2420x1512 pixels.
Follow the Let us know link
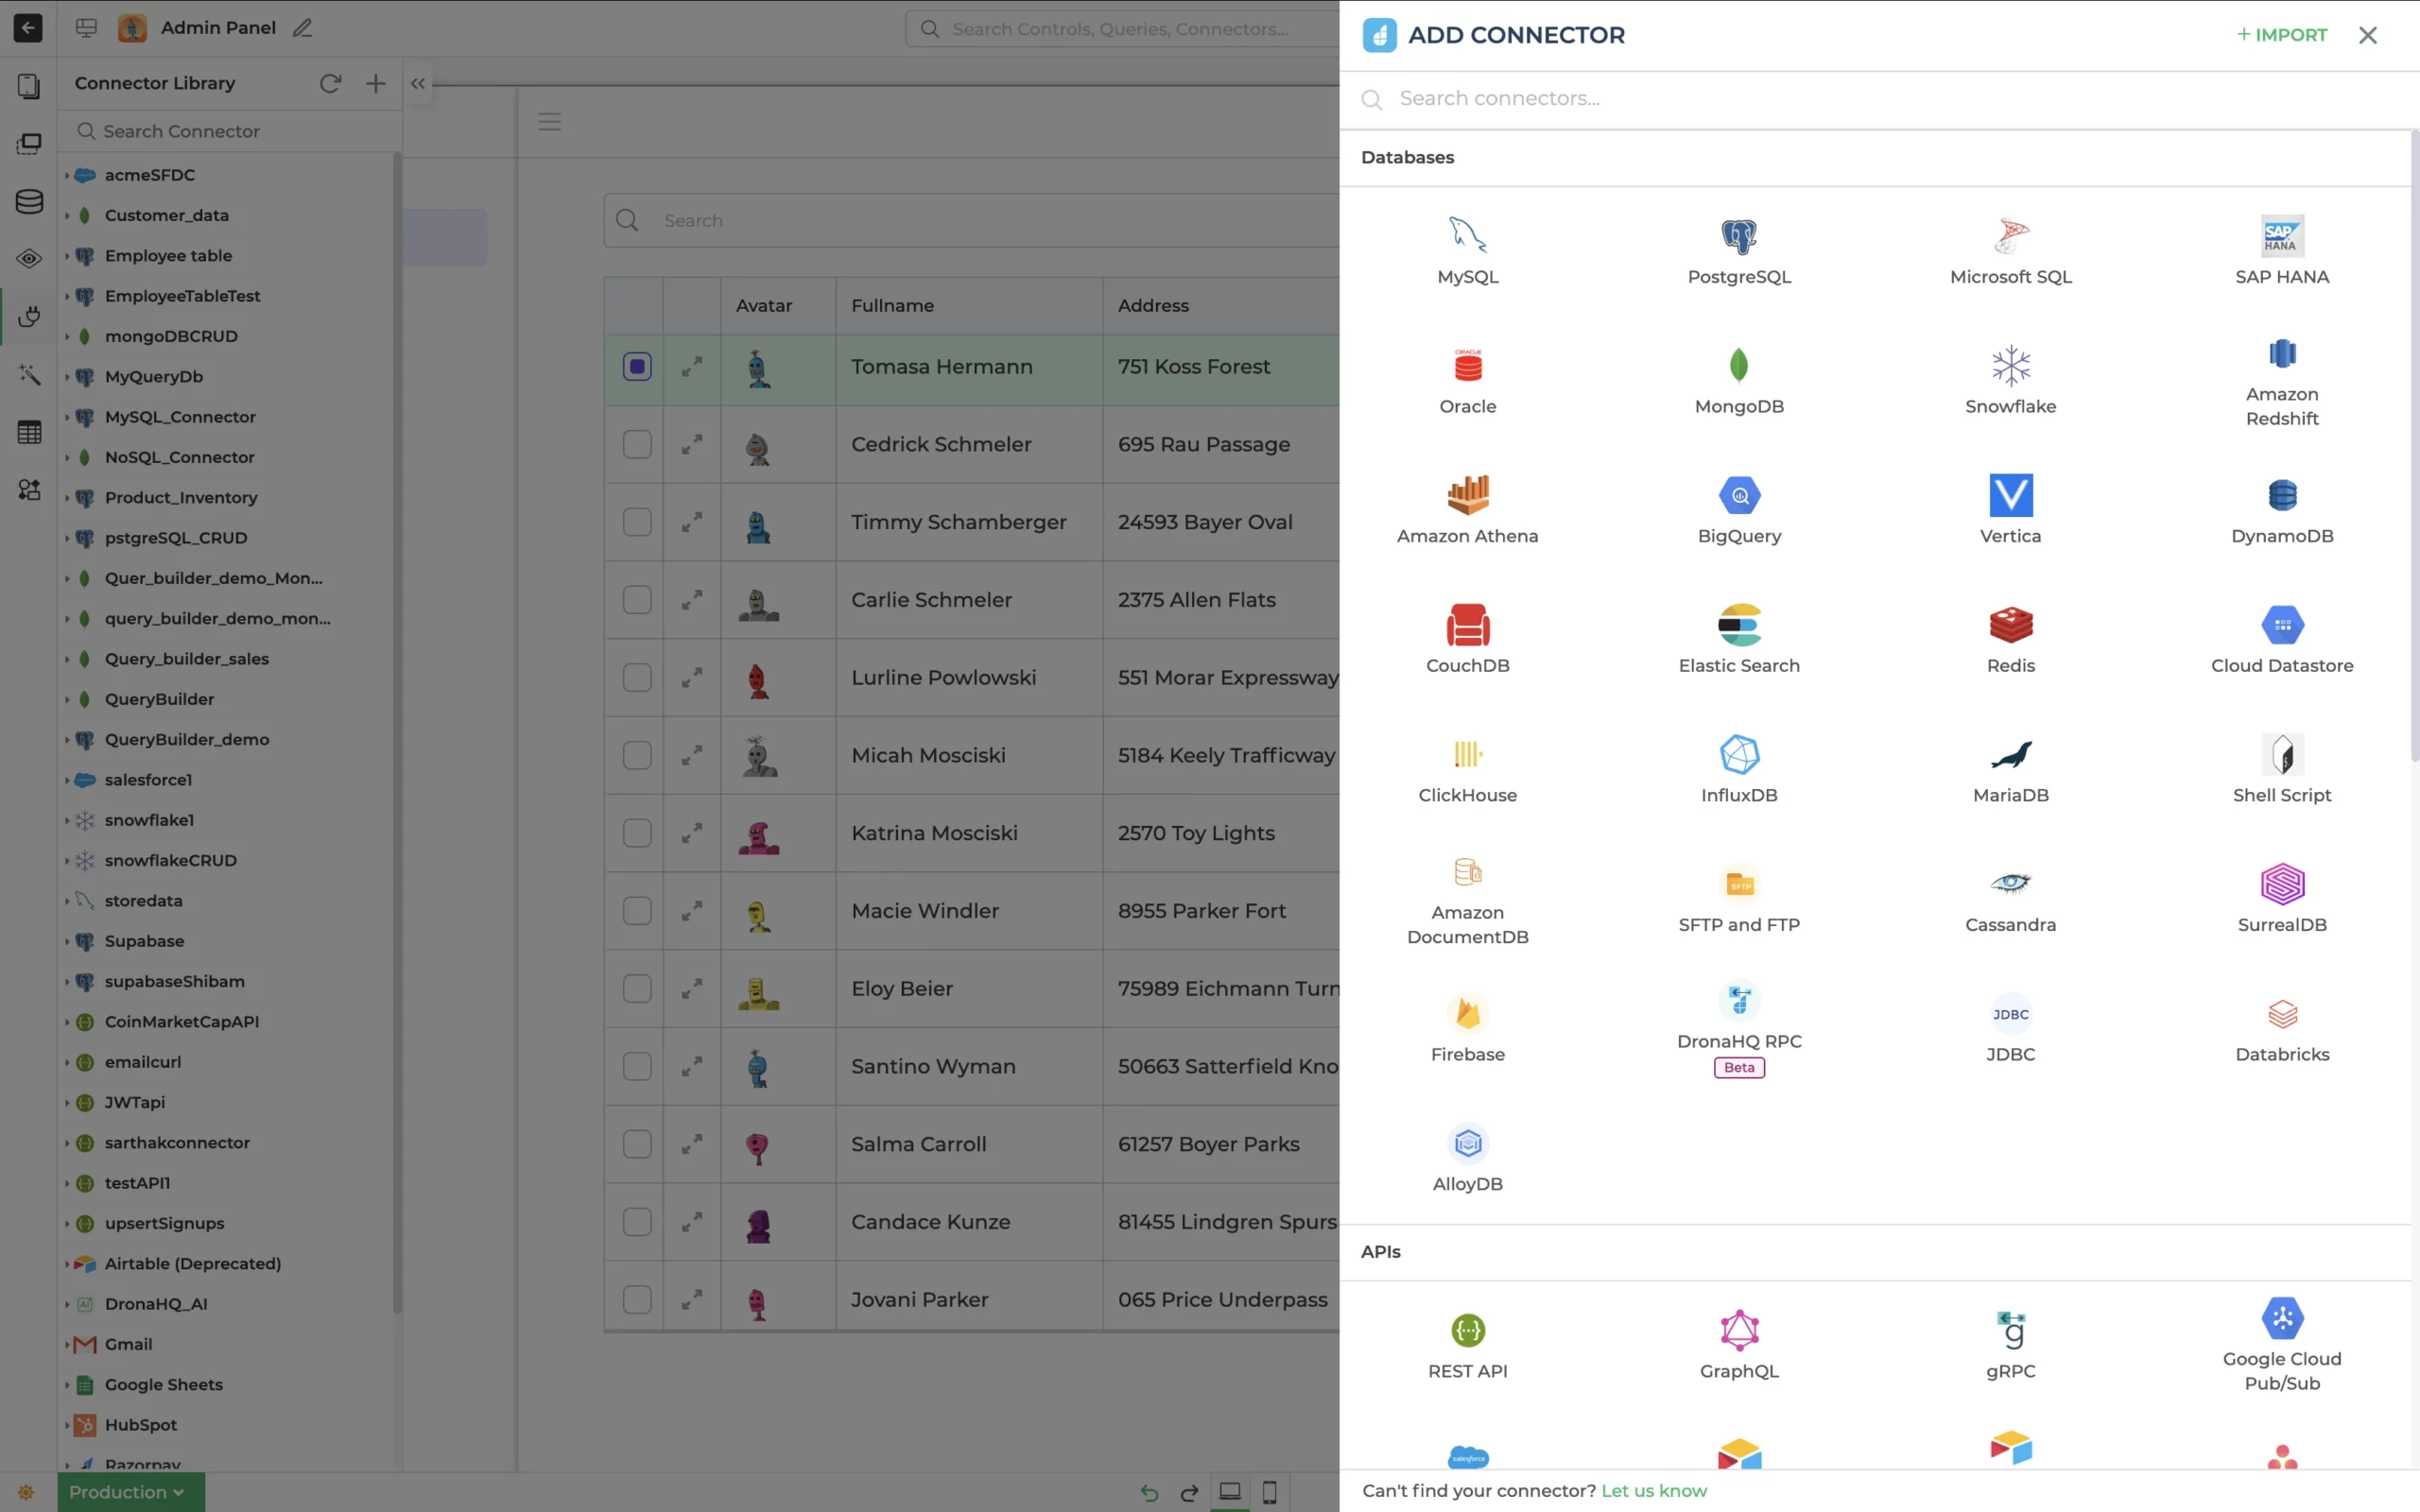click(1654, 1491)
